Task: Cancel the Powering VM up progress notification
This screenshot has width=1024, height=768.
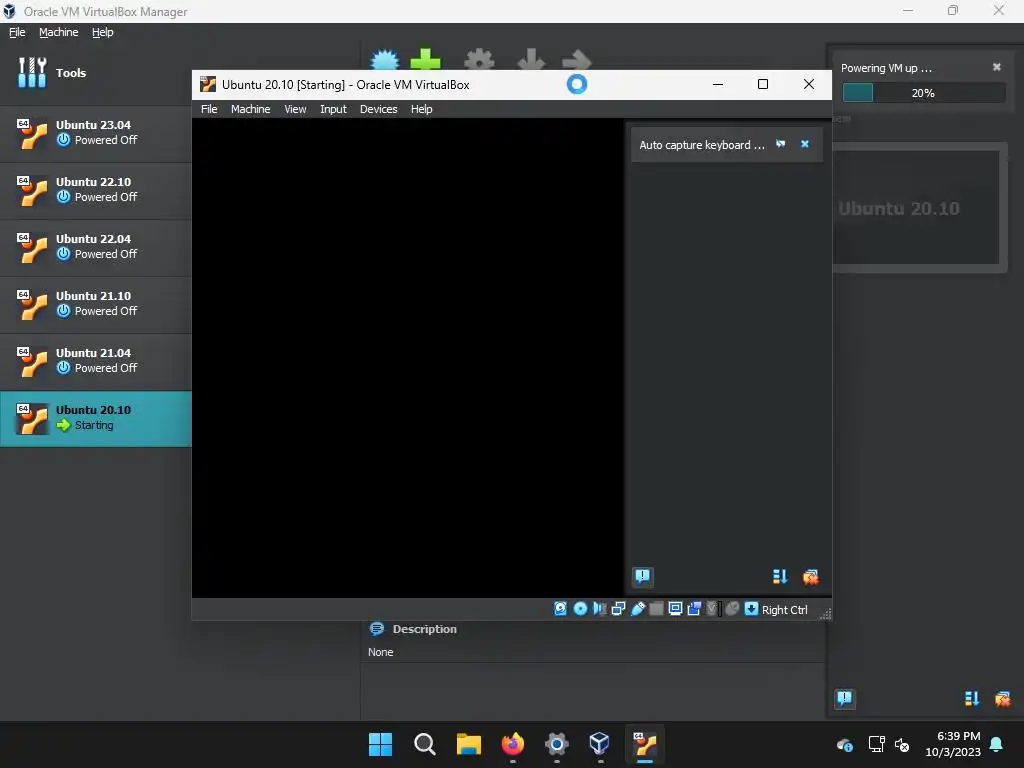Action: point(997,67)
